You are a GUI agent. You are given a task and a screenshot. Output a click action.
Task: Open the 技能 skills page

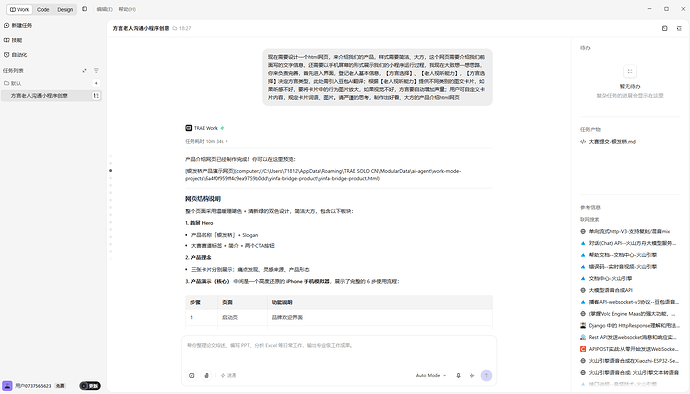(13, 40)
